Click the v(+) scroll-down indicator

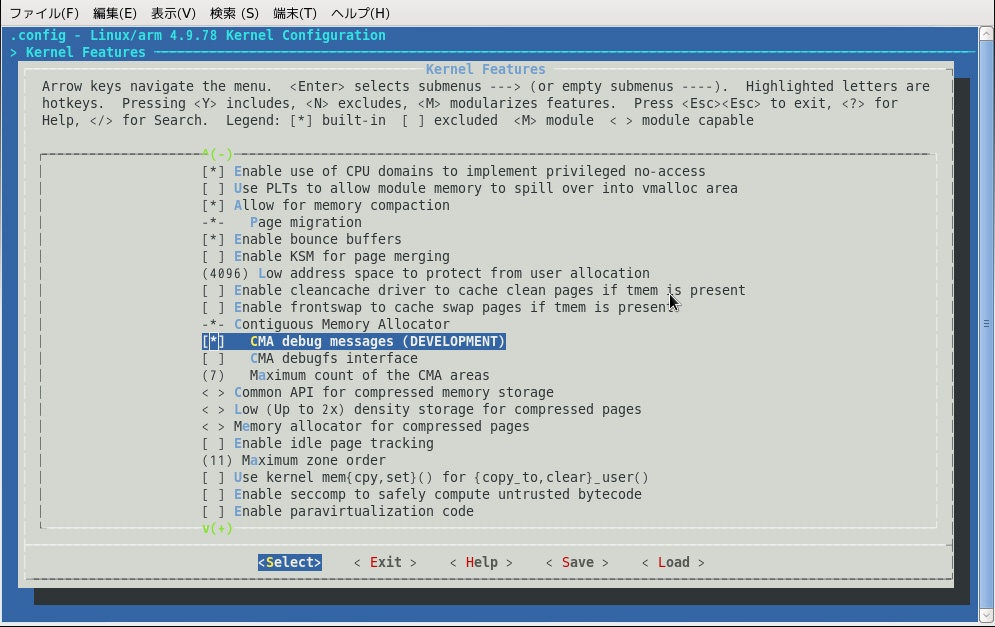[218, 529]
